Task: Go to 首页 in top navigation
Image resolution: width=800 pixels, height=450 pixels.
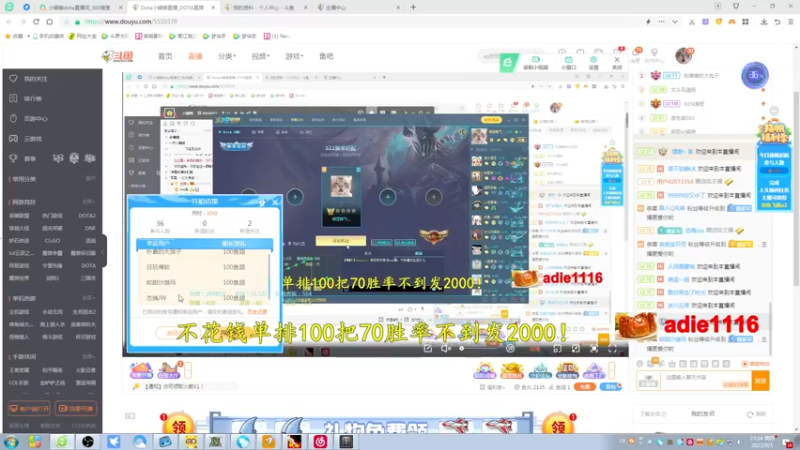Action: pyautogui.click(x=165, y=56)
